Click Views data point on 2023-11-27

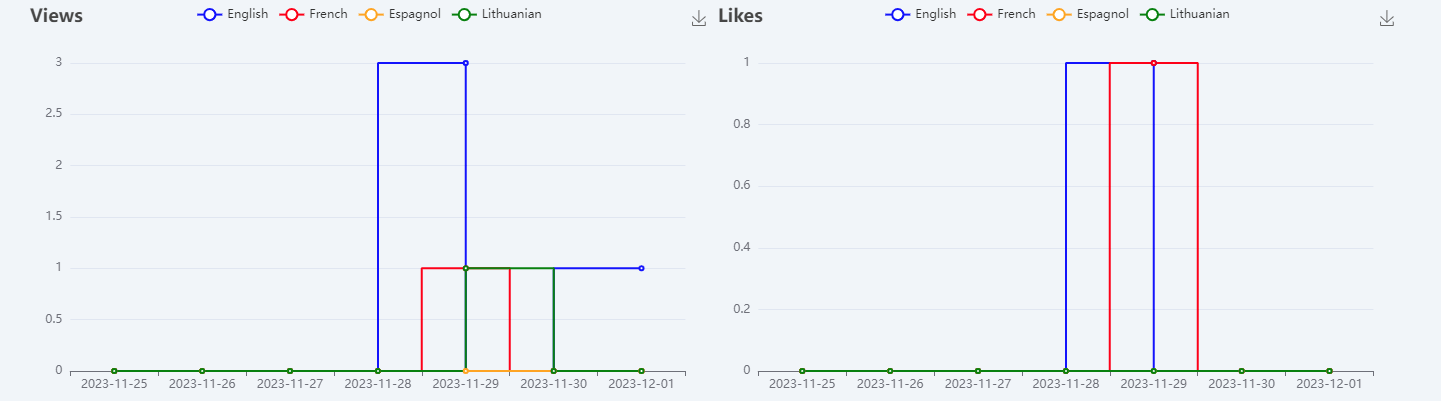(290, 371)
